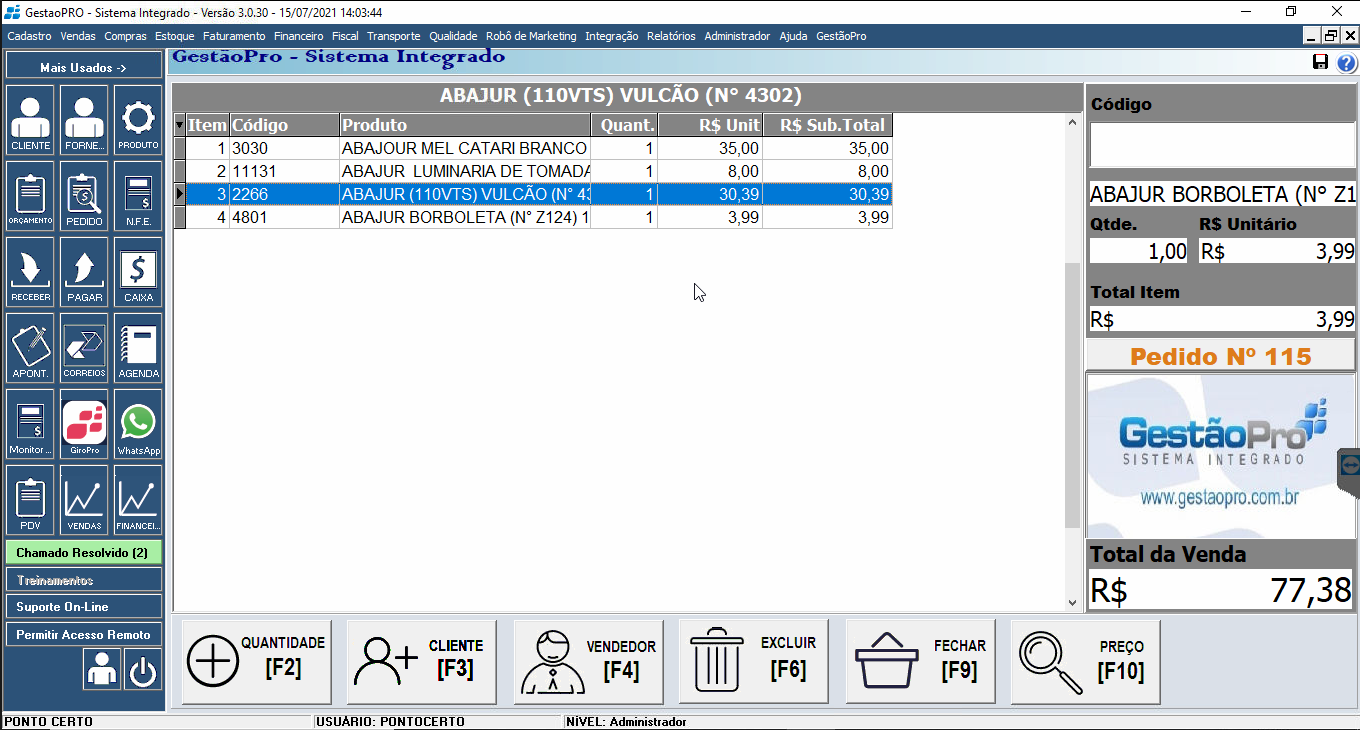Click Quantidade [F2] button
This screenshot has width=1360, height=730.
(257, 662)
